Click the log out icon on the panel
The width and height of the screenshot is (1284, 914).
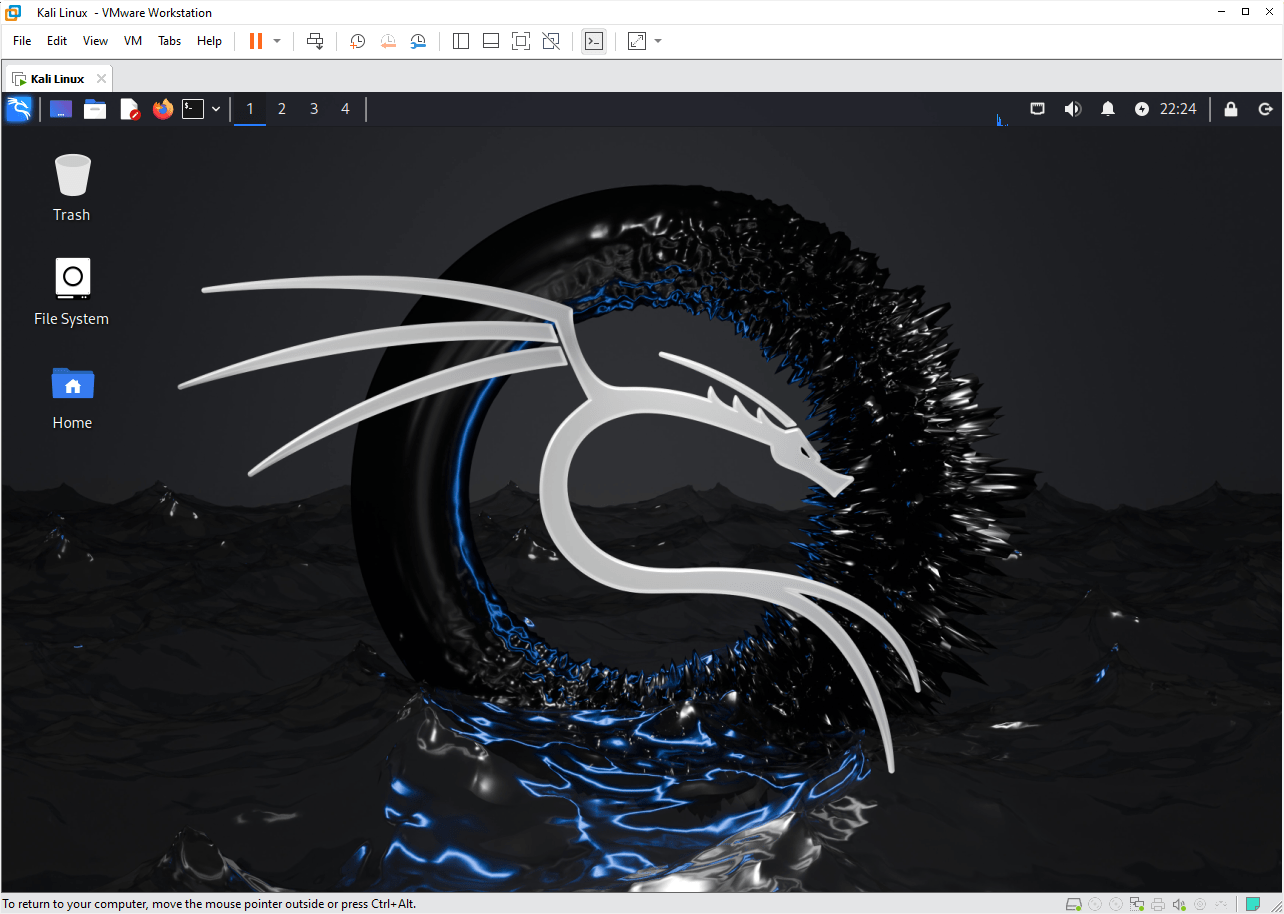click(x=1265, y=109)
